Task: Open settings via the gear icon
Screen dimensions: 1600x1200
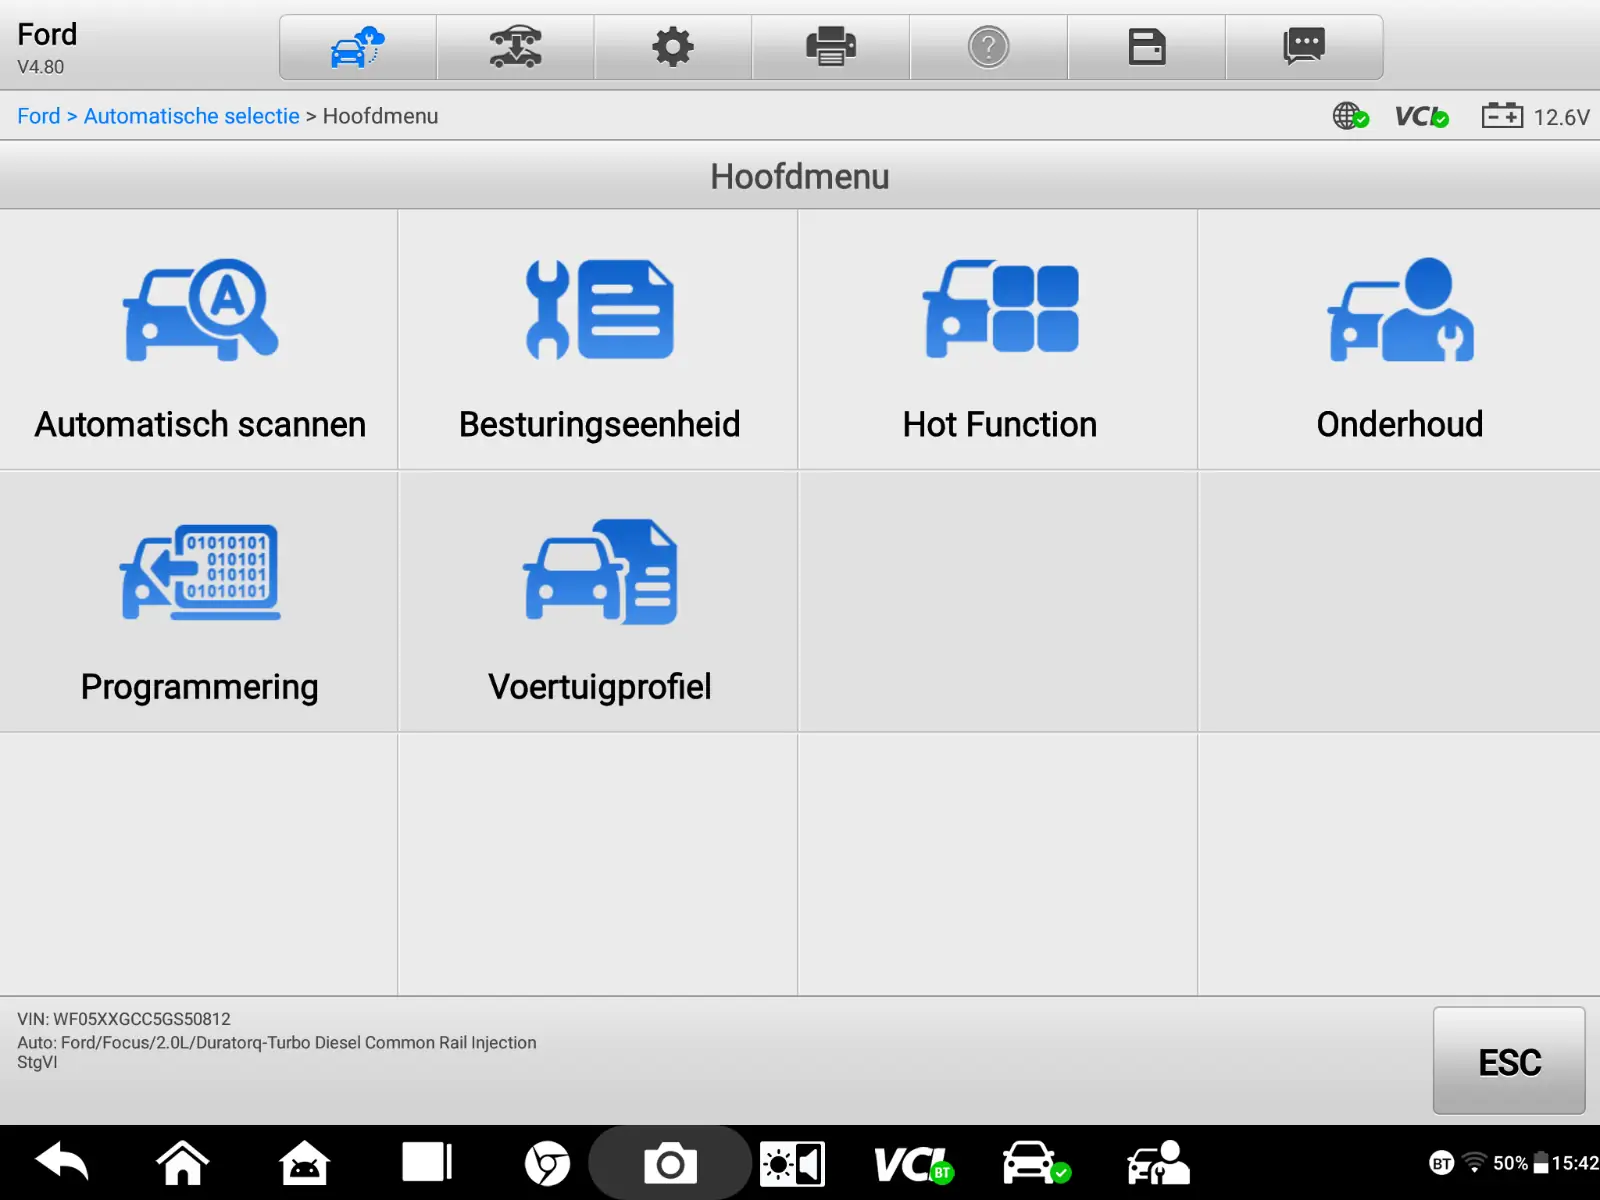Action: point(673,47)
